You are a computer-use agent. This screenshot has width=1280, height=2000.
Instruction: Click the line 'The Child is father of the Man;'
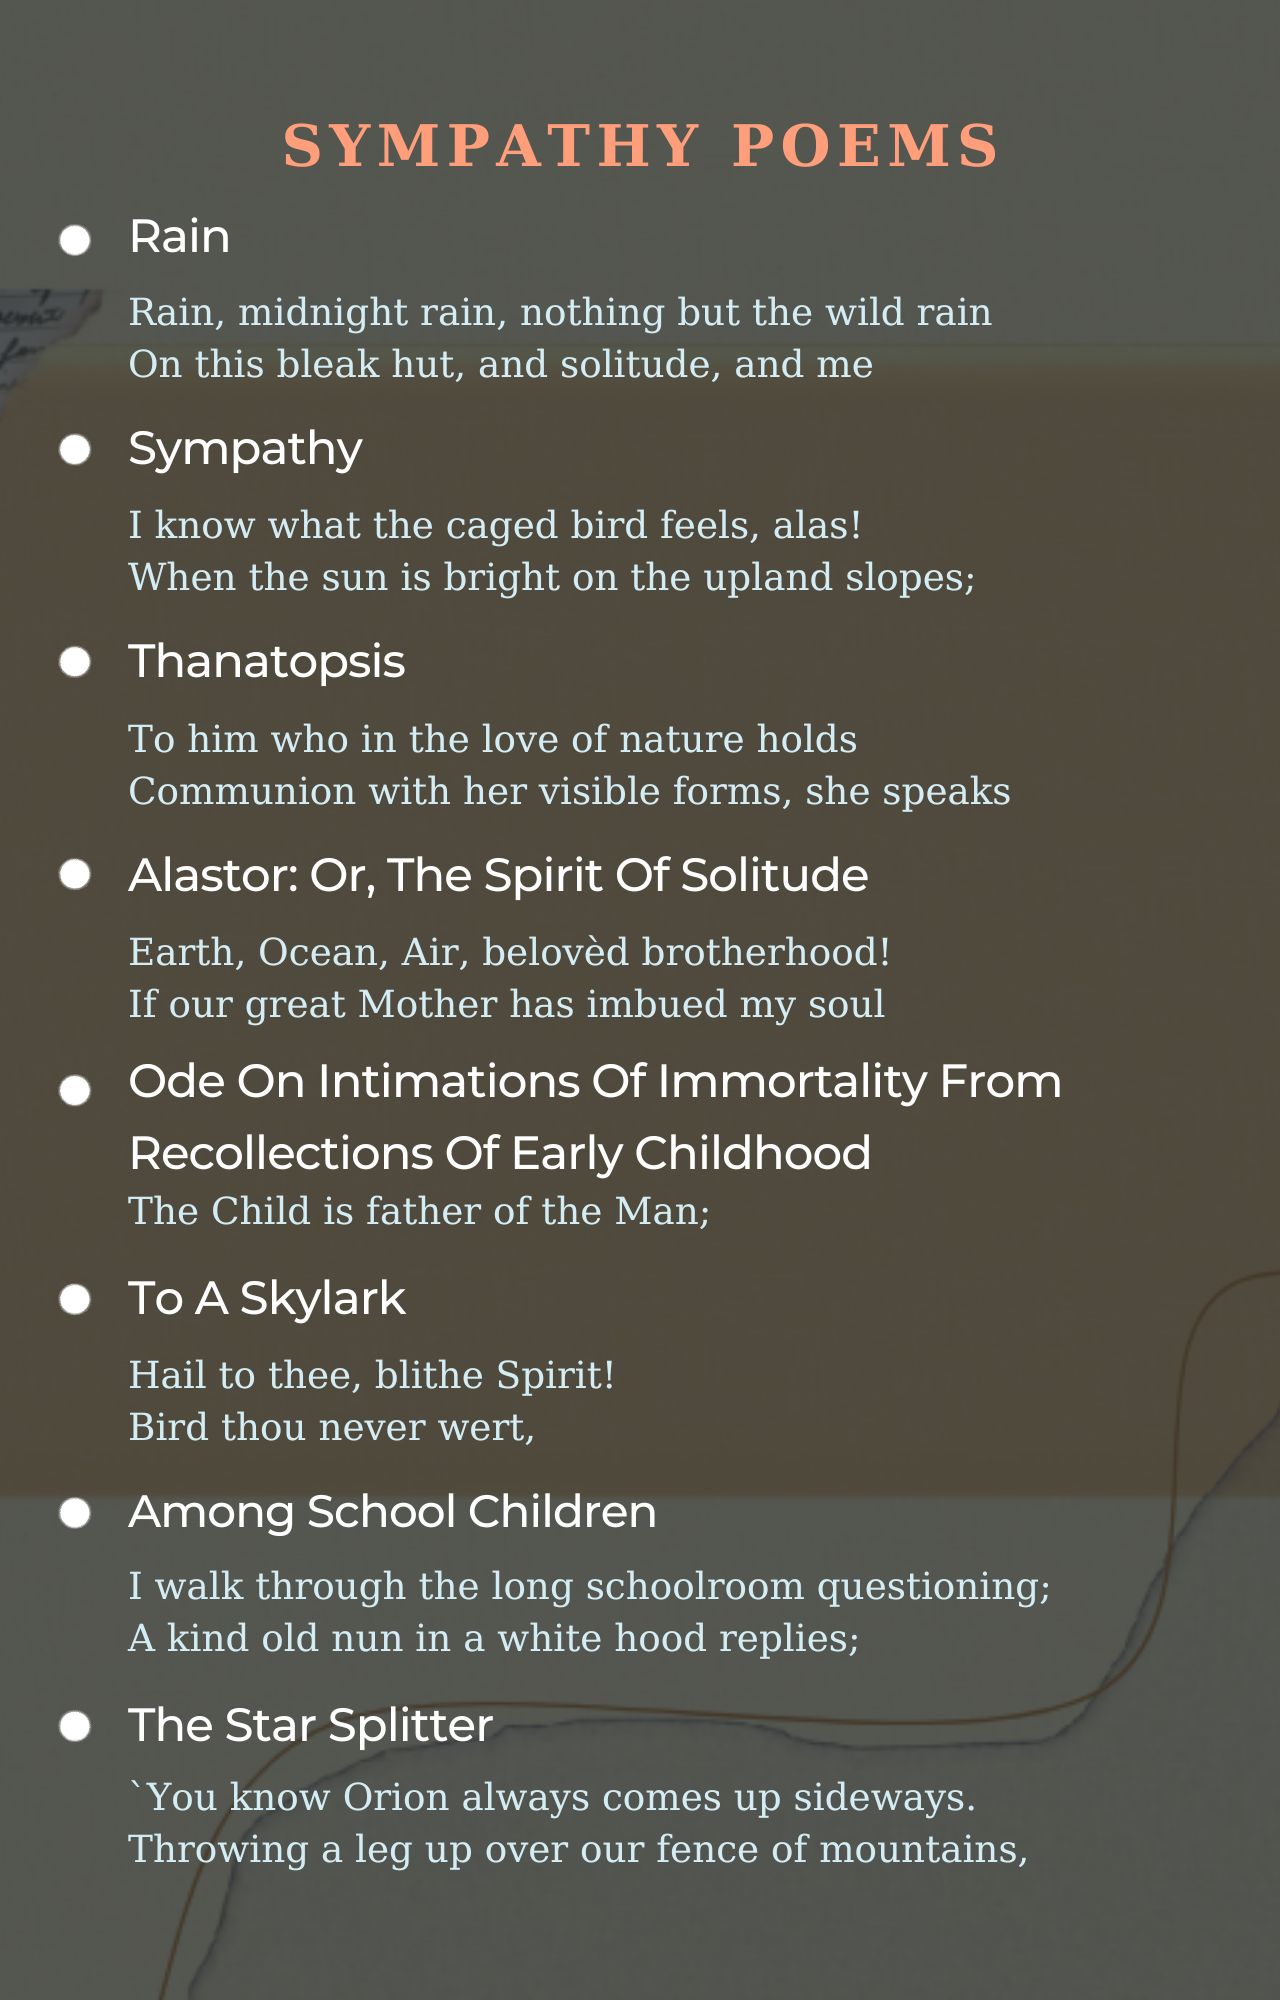click(419, 1211)
